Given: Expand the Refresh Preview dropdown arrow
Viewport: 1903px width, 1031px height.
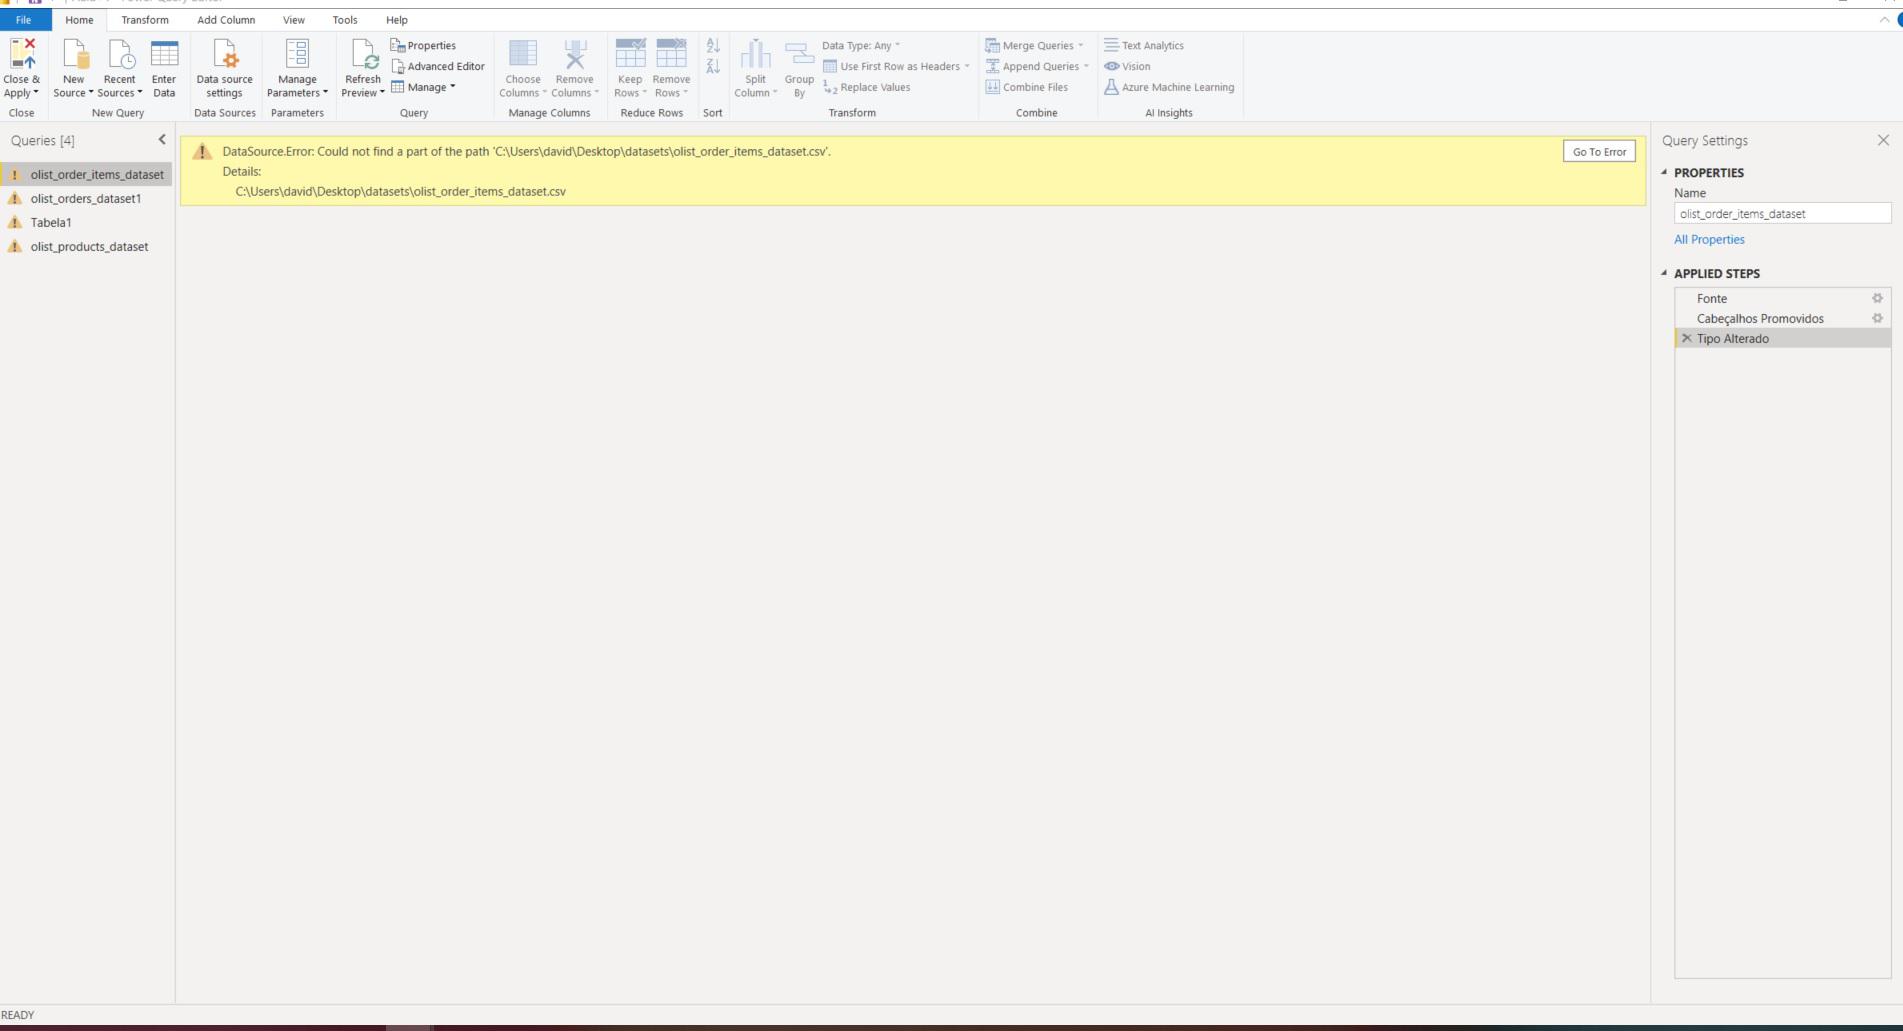Looking at the screenshot, I should tap(382, 93).
